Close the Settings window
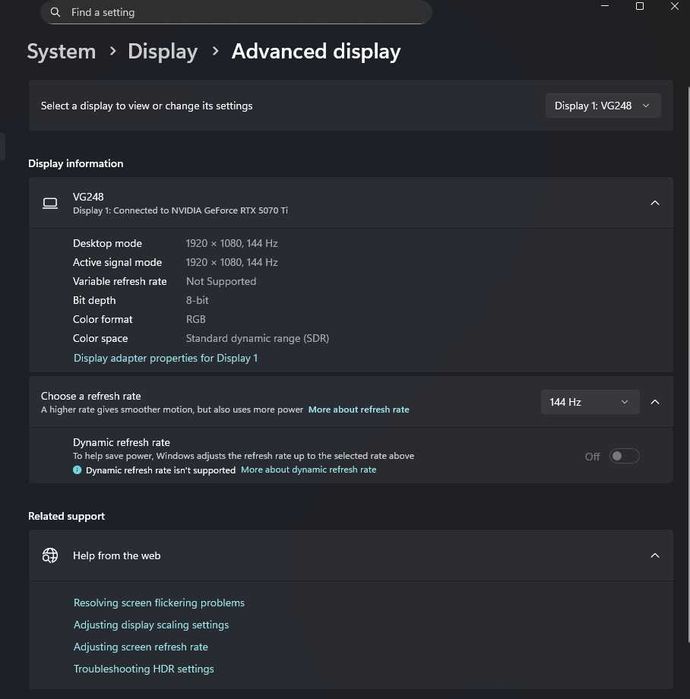Image resolution: width=690 pixels, height=699 pixels. pyautogui.click(x=674, y=6)
